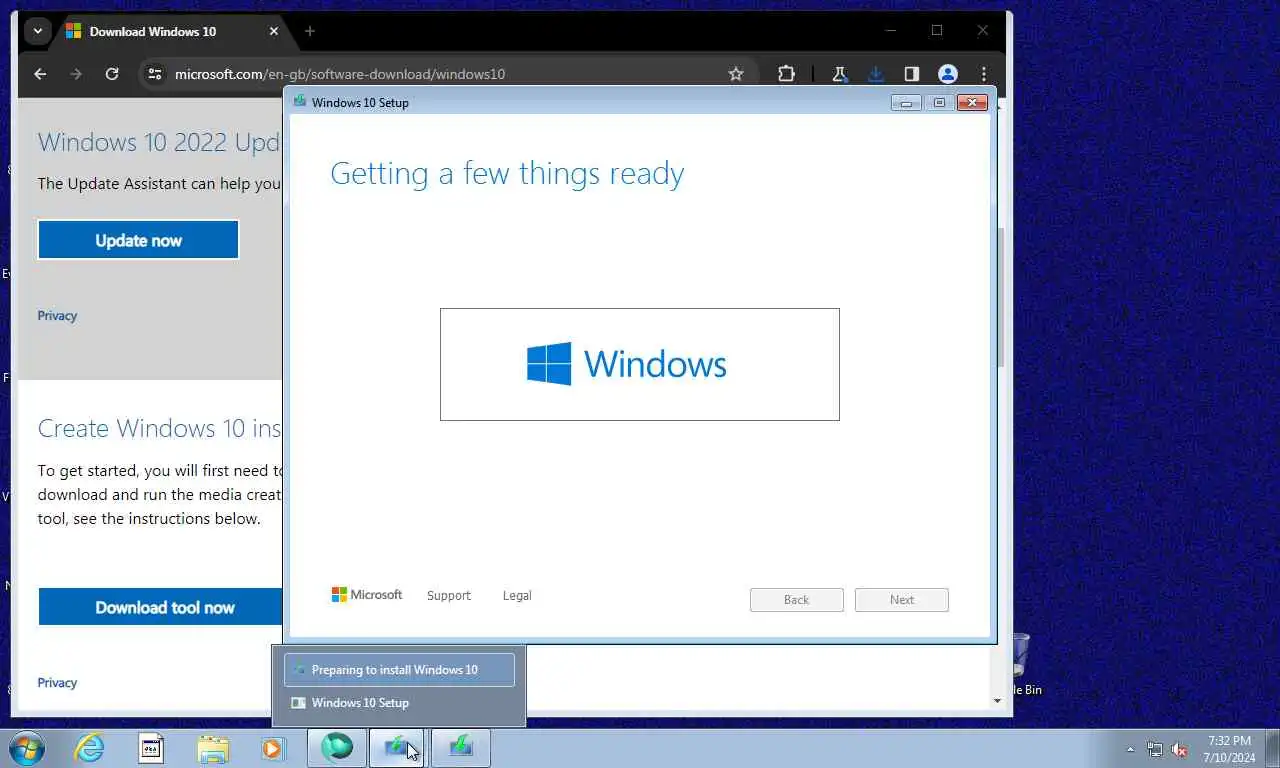Open Windows Explorer folder on taskbar
1280x768 pixels.
pyautogui.click(x=213, y=748)
